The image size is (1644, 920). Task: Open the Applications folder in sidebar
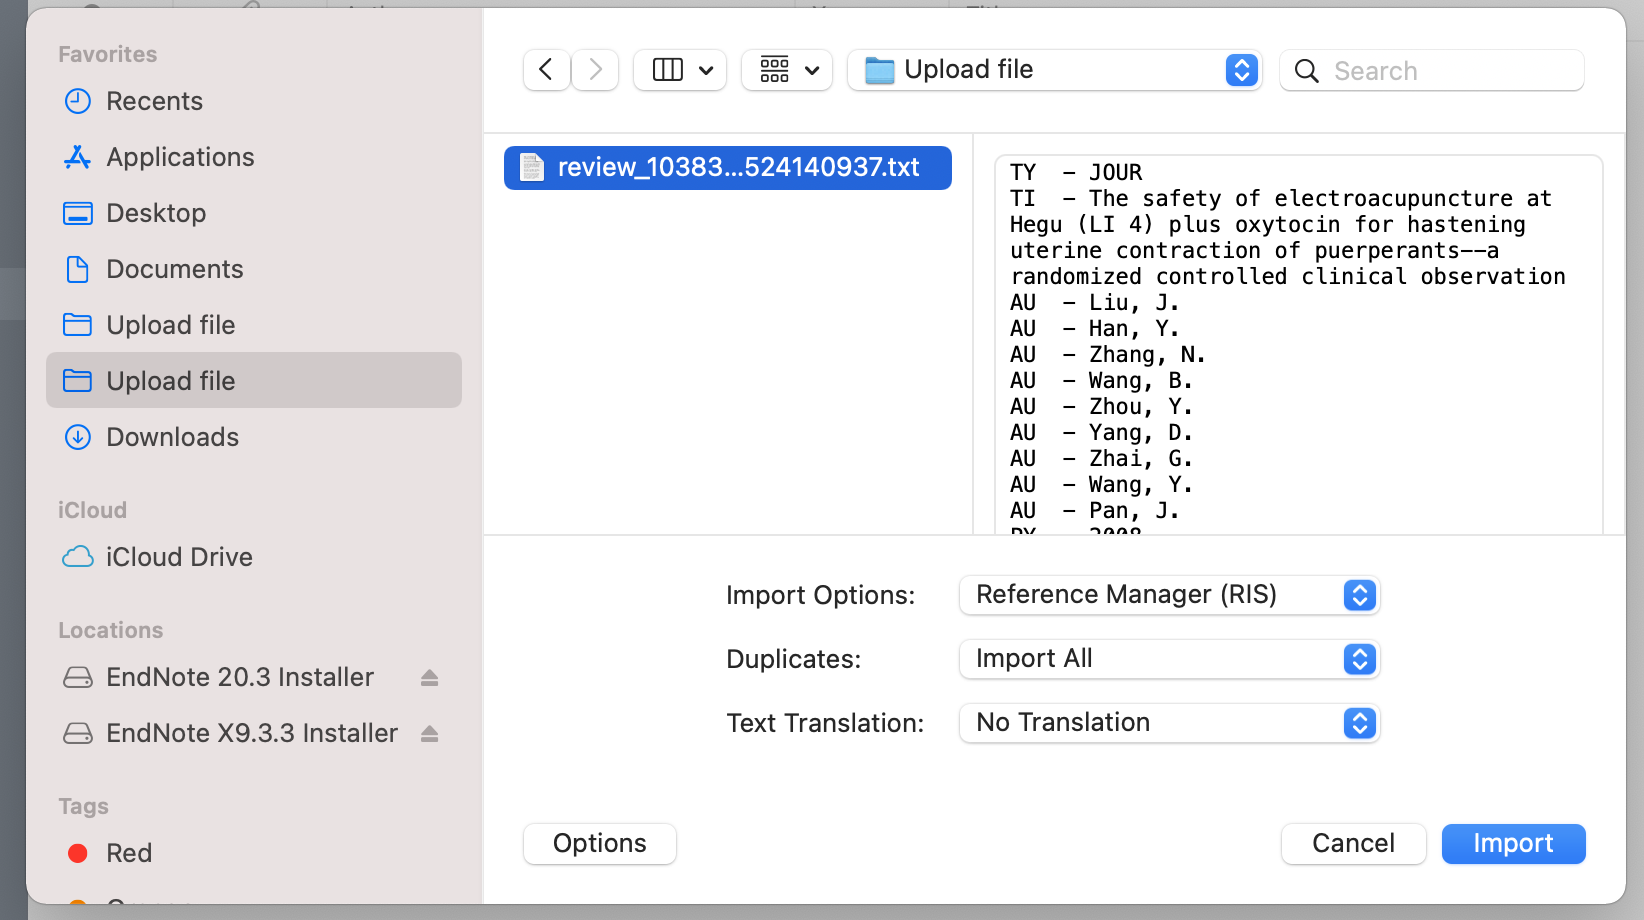180,157
